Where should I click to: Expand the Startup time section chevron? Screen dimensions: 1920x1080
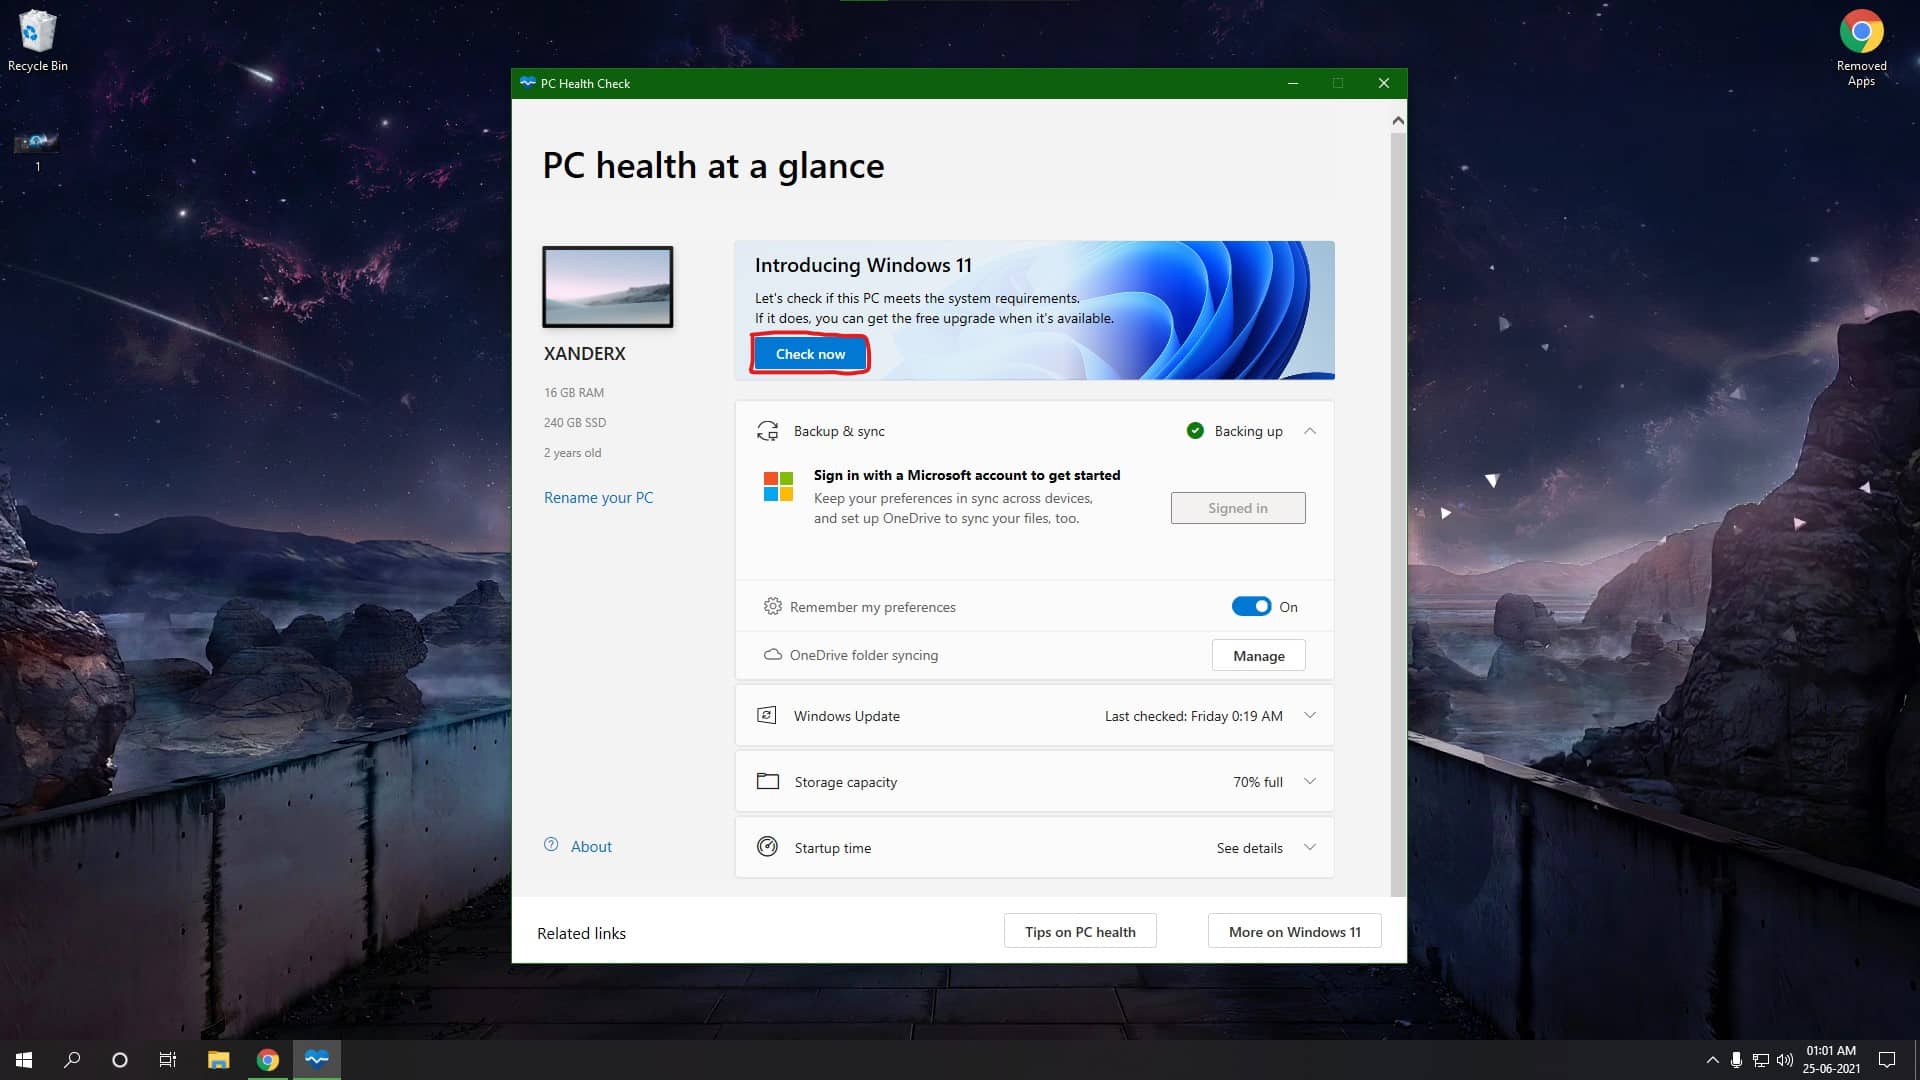(1310, 848)
